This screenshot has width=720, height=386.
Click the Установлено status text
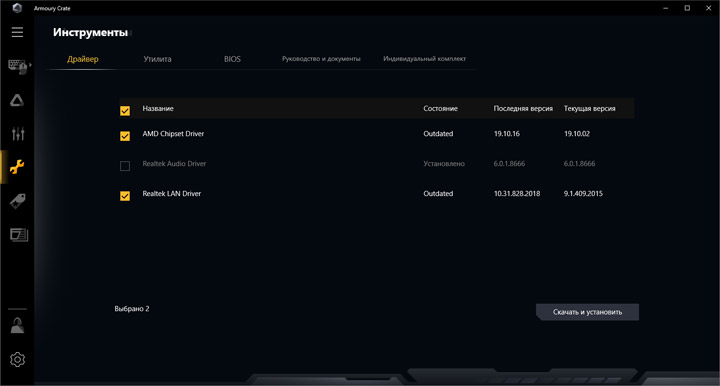pyautogui.click(x=444, y=163)
